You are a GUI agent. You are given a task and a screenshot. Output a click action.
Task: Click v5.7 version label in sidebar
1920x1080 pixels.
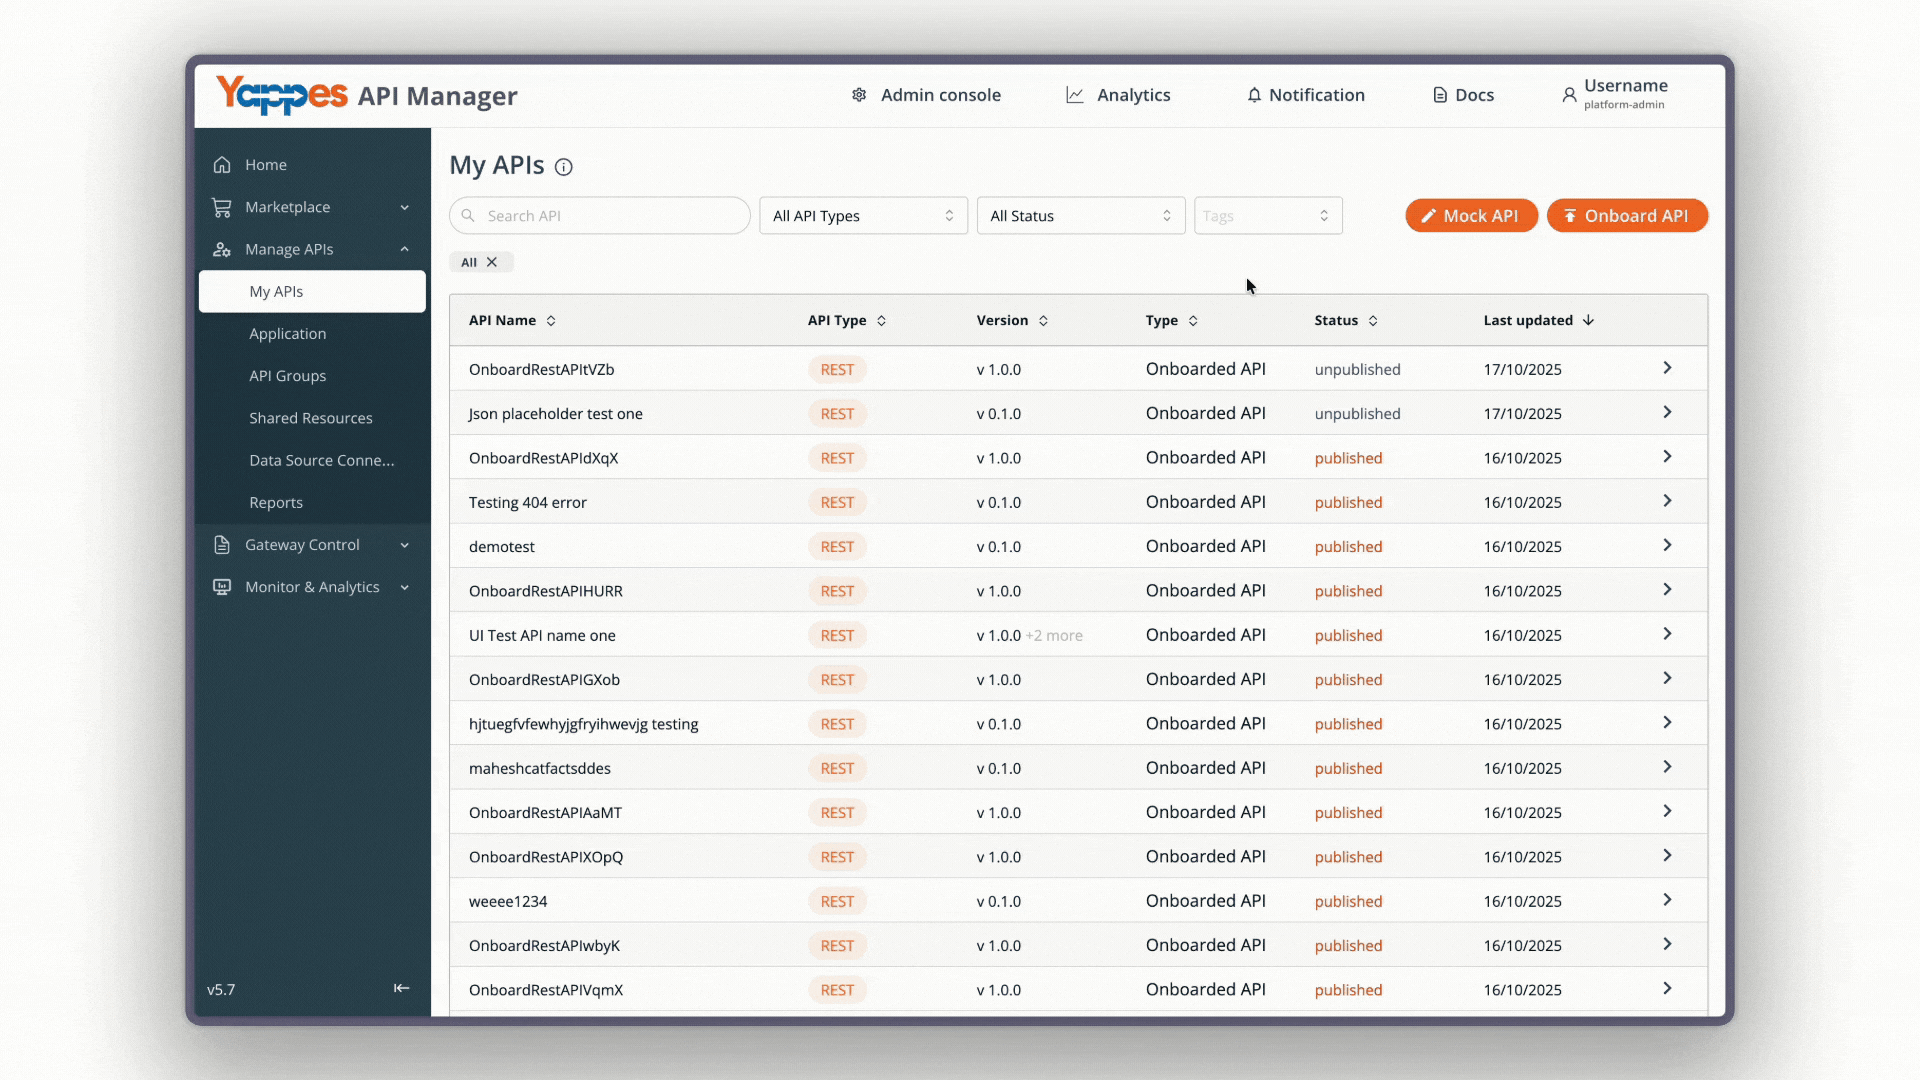coord(221,990)
